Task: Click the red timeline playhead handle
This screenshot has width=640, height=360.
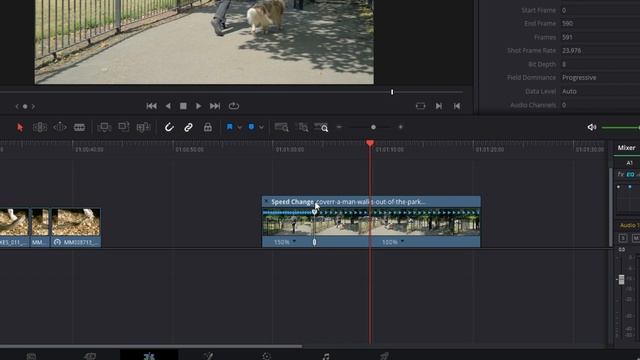Action: (x=370, y=143)
